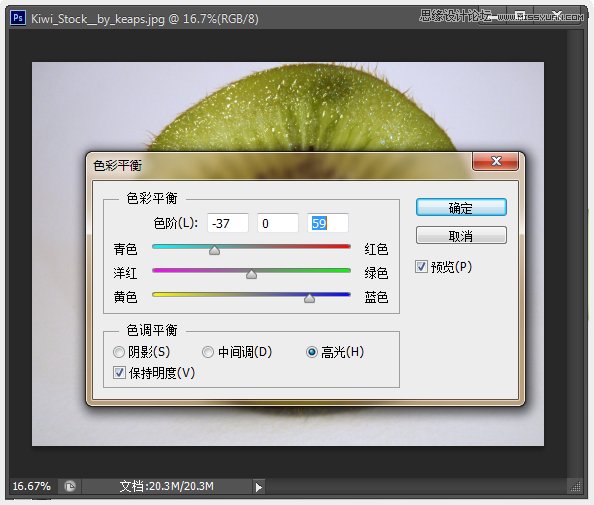Click the 16.67% zoom field in status bar

point(32,486)
